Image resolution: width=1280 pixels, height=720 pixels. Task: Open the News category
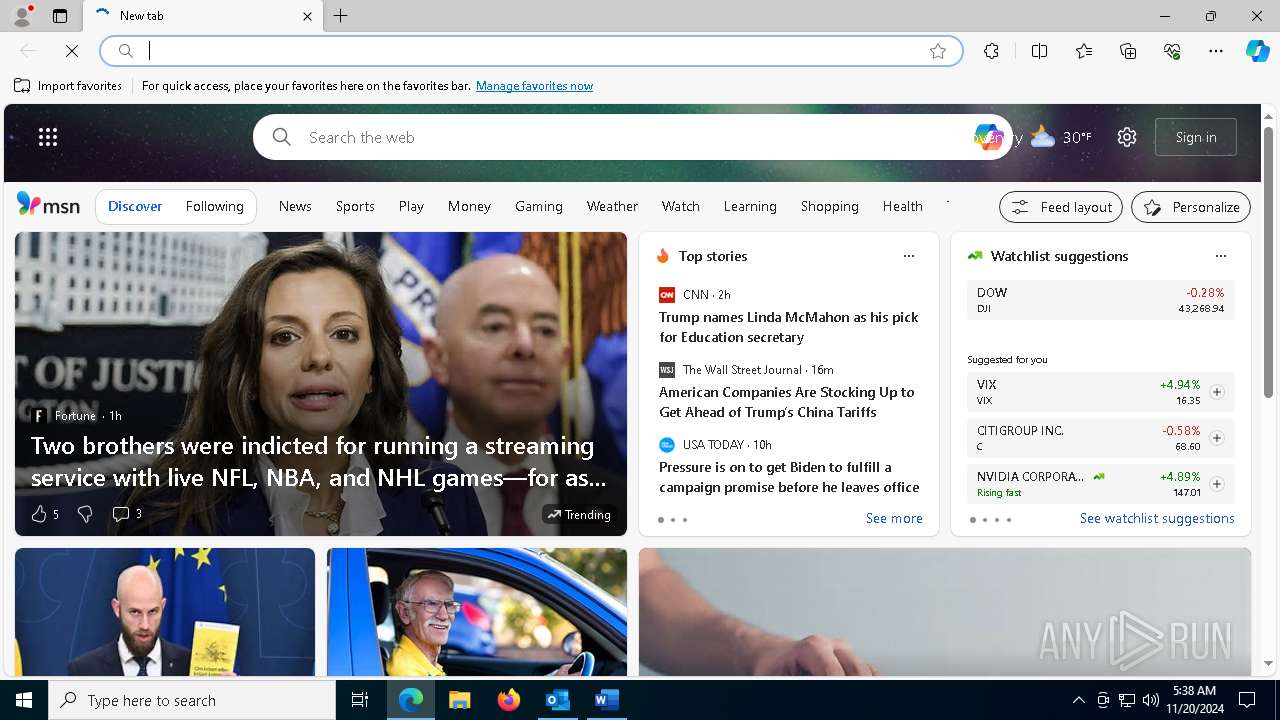295,206
